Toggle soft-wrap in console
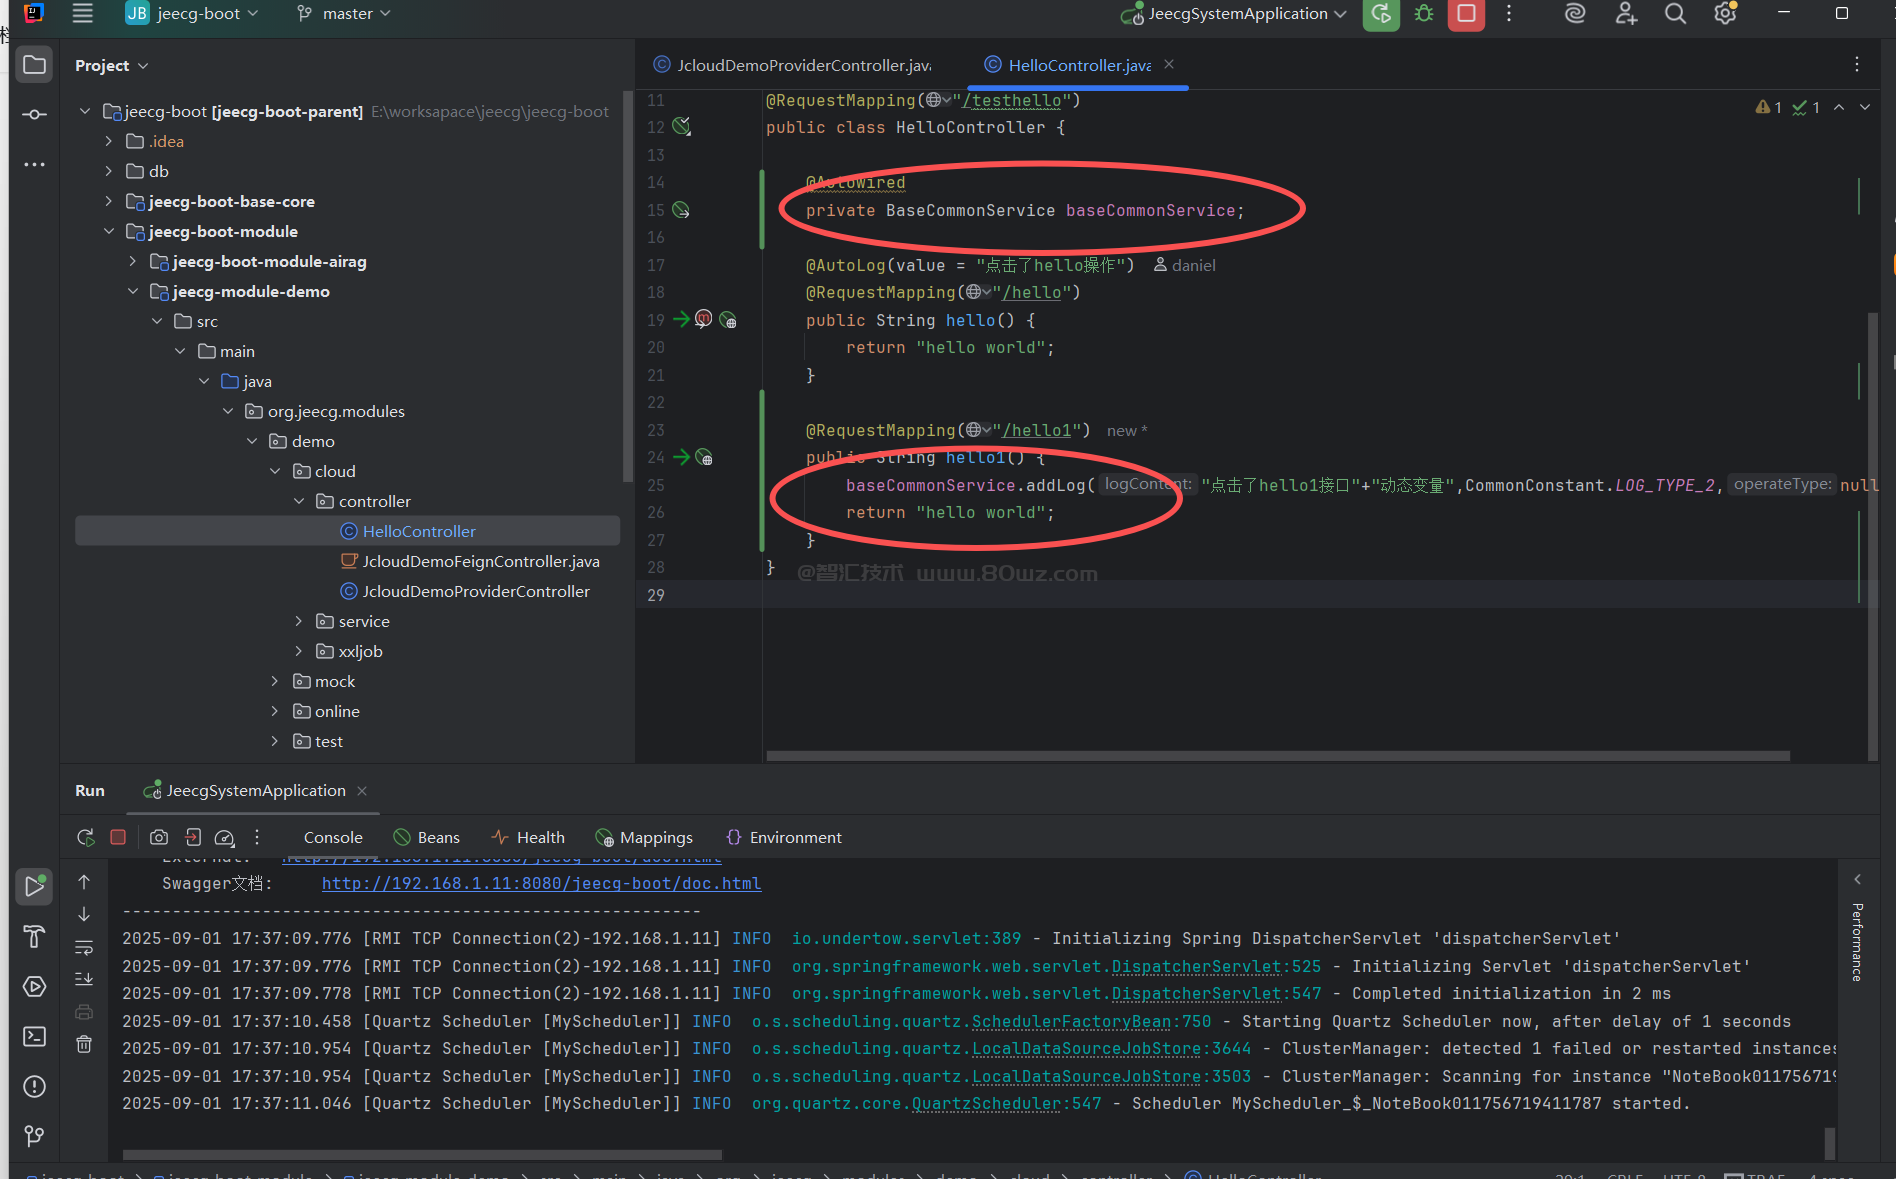 [84, 947]
